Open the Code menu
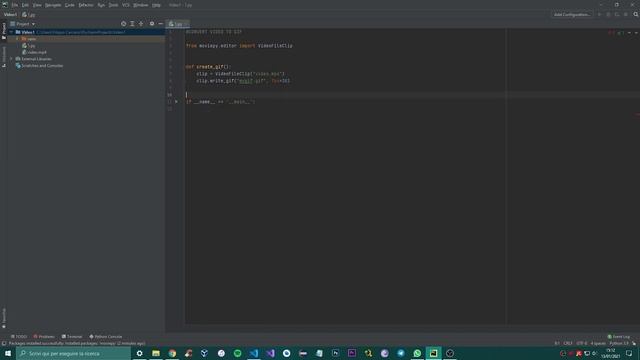 coord(70,5)
